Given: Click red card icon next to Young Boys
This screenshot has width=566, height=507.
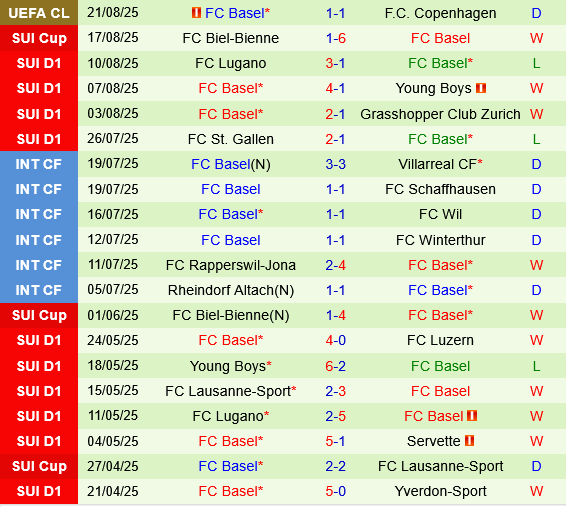Looking at the screenshot, I should (481, 88).
